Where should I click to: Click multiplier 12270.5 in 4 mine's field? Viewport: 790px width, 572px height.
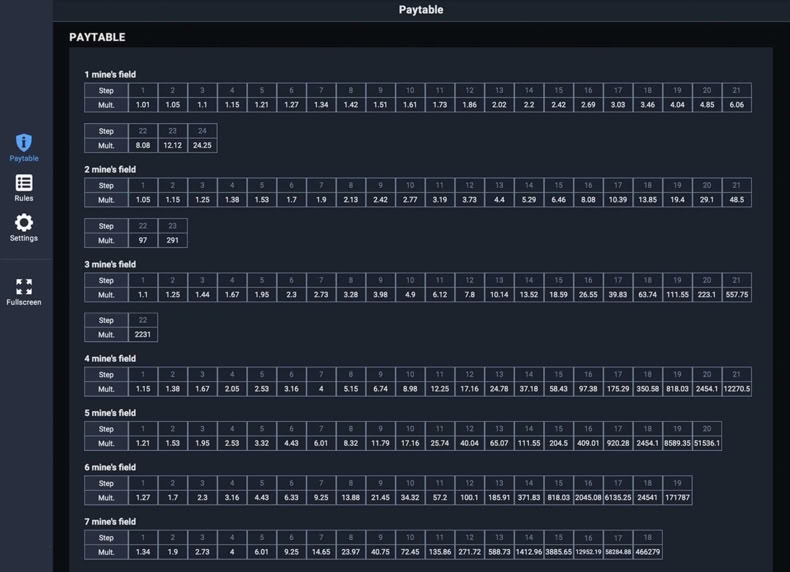737,389
